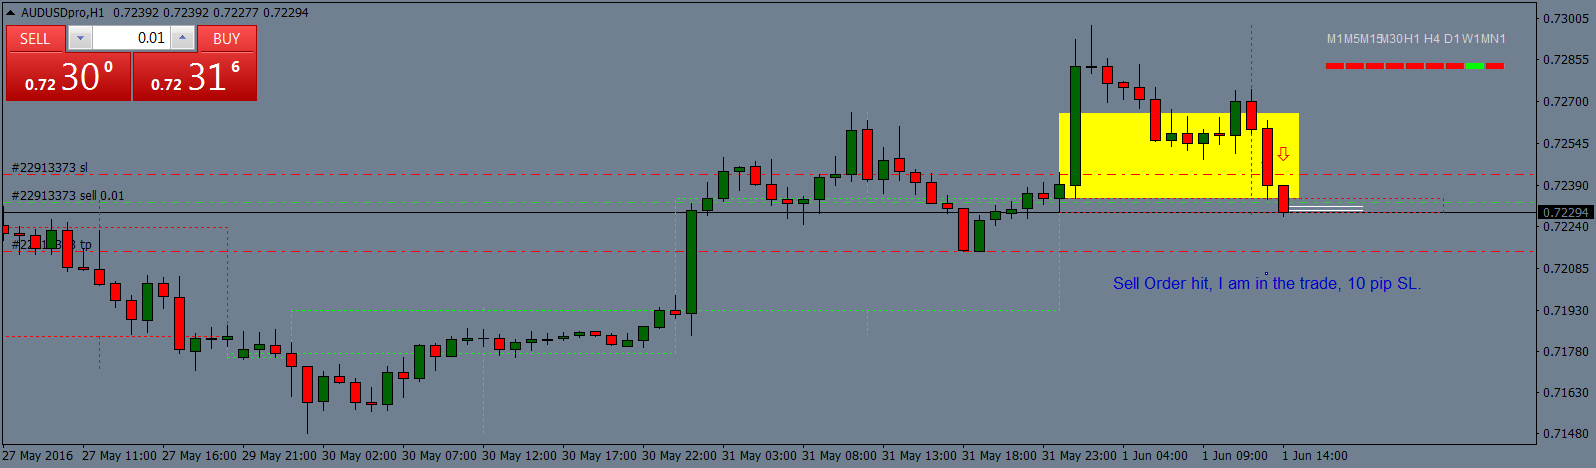Click the red BUY button
This screenshot has height=468, width=1596.
(227, 38)
